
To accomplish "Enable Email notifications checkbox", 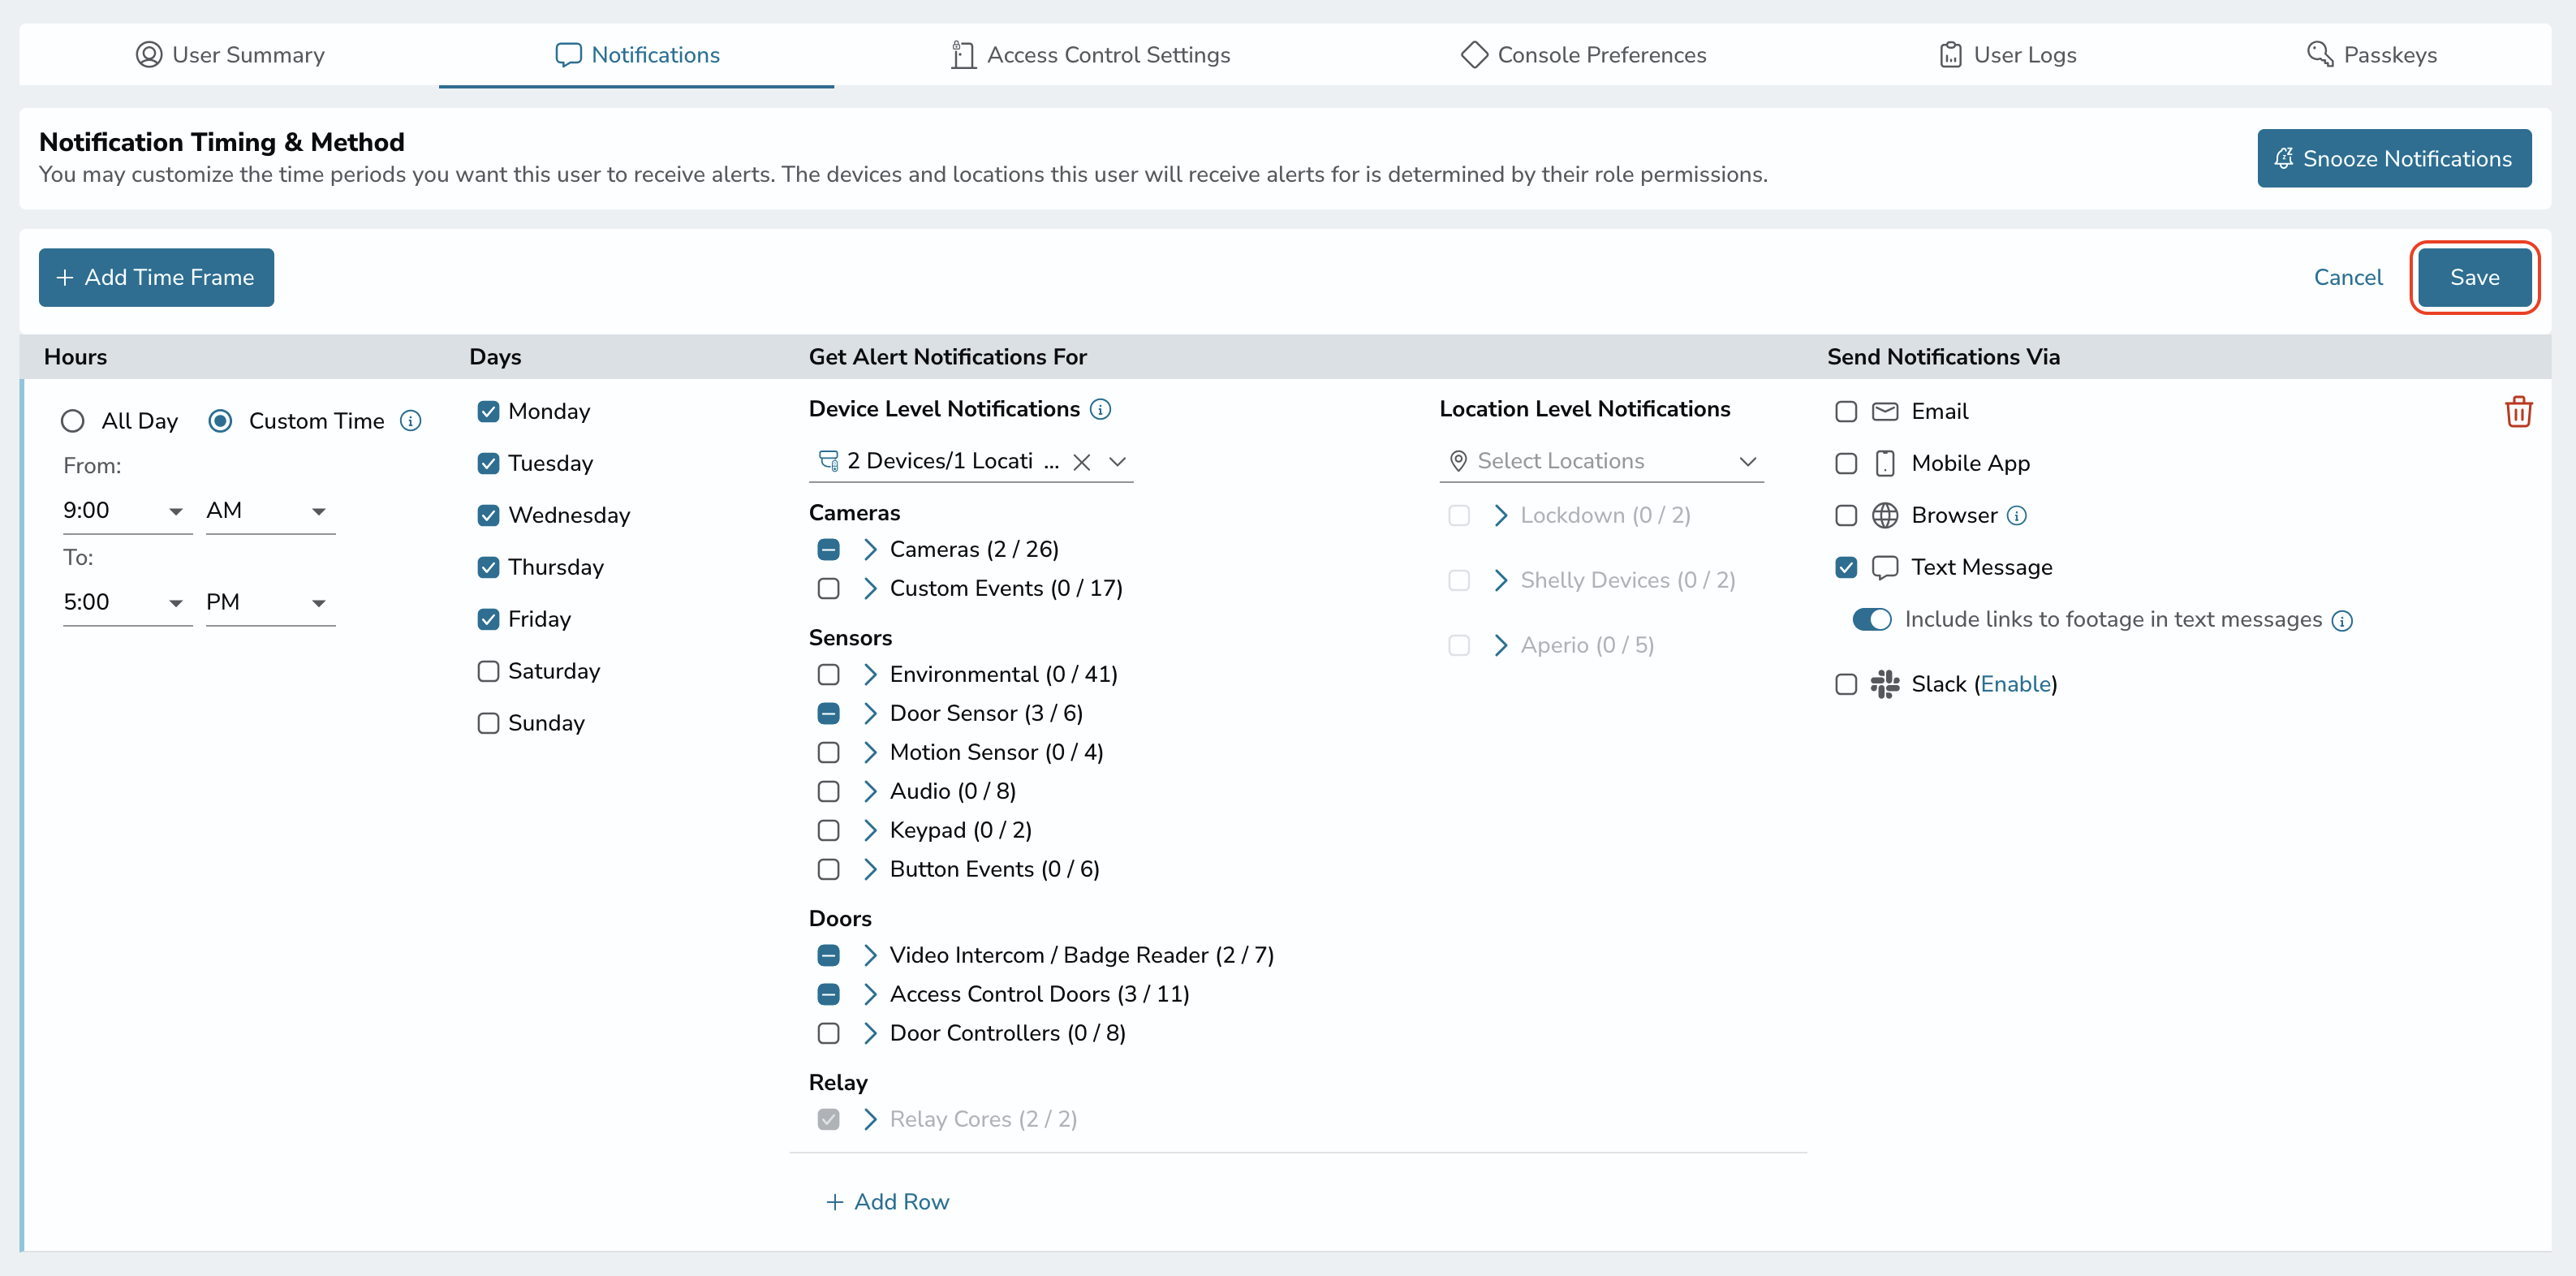I will coord(1846,411).
